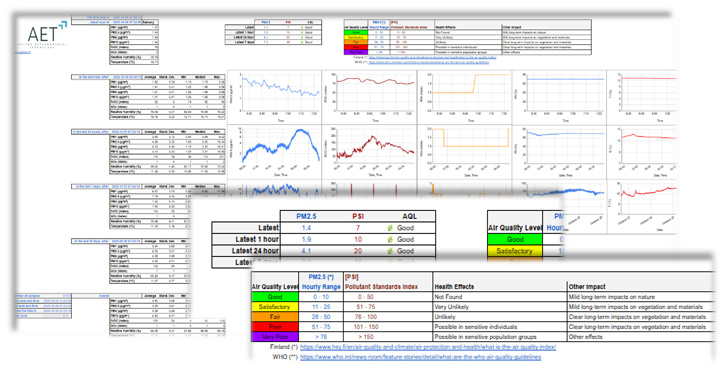The width and height of the screenshot is (725, 372).
Task: Click the leaf icon in the Latest row
Action: tap(390, 228)
